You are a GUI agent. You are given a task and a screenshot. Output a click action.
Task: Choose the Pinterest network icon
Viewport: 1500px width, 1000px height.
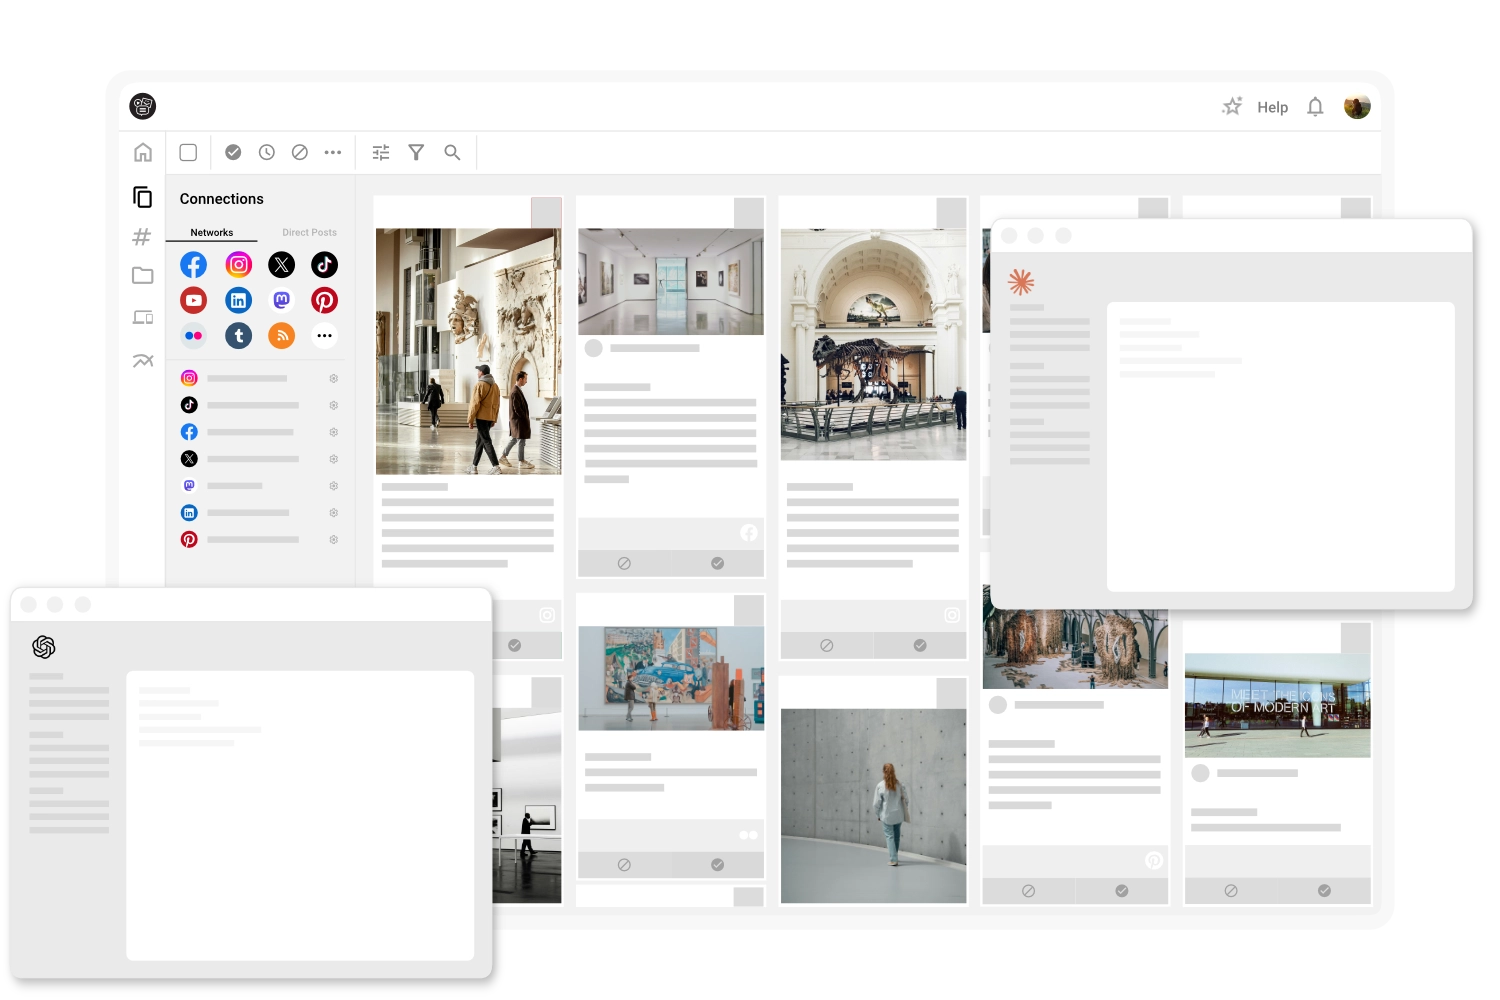pos(324,300)
